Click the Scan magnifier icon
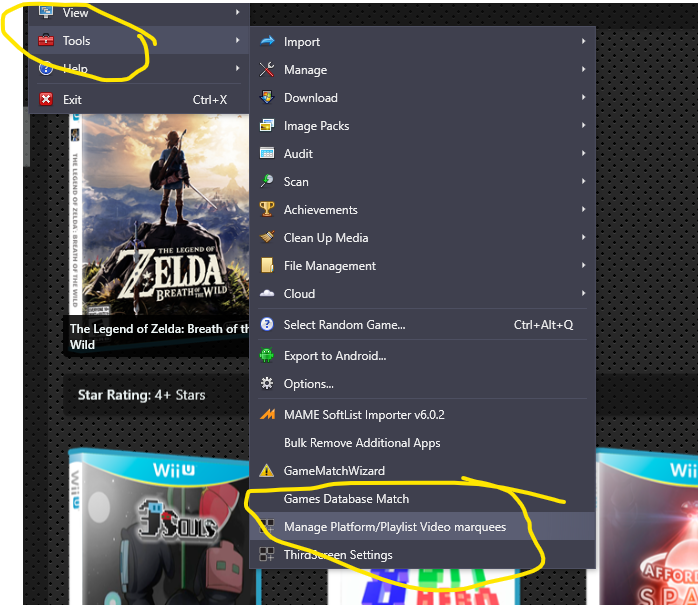This screenshot has width=698, height=605. point(267,182)
